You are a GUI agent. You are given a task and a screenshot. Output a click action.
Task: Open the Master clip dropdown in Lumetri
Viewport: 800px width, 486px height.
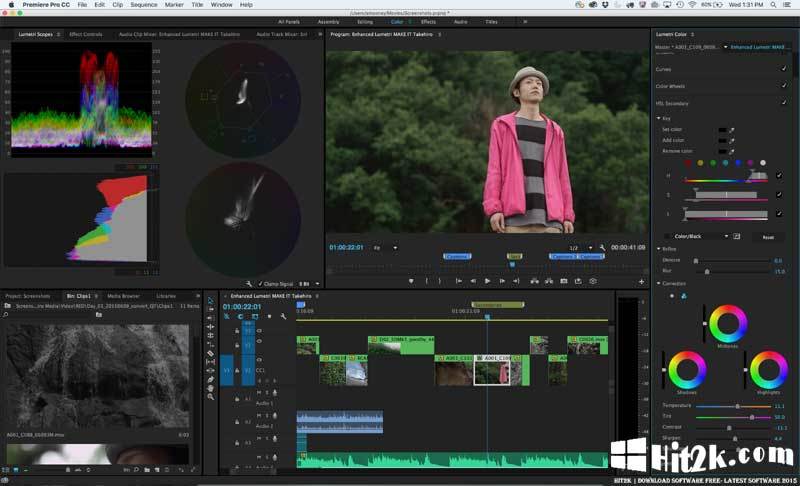[726, 47]
